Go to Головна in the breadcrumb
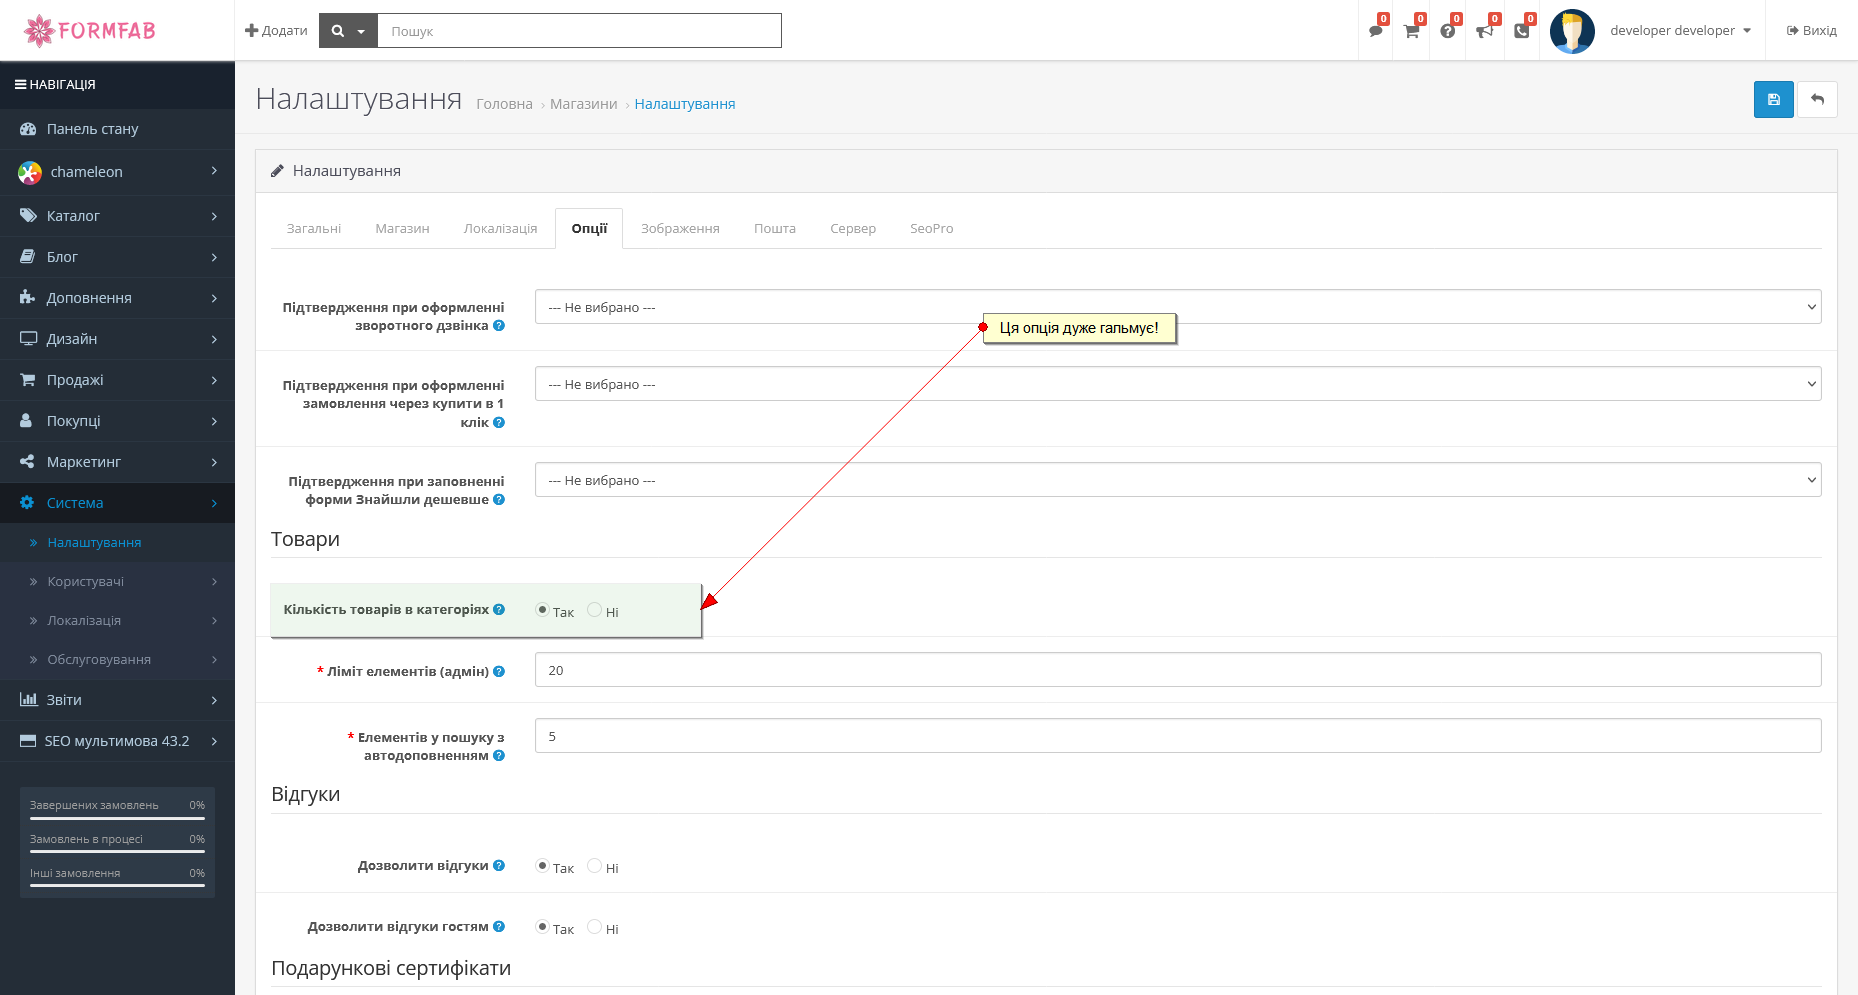Image resolution: width=1858 pixels, height=995 pixels. tap(504, 104)
